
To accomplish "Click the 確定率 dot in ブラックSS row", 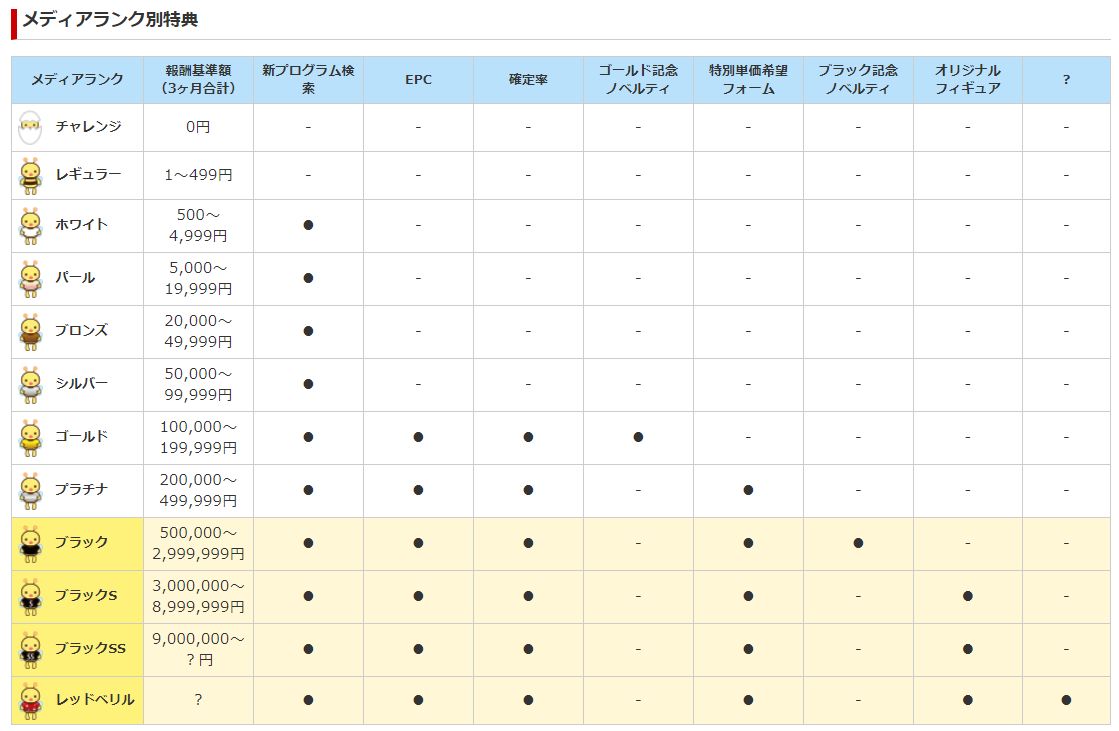I will pyautogui.click(x=528, y=650).
